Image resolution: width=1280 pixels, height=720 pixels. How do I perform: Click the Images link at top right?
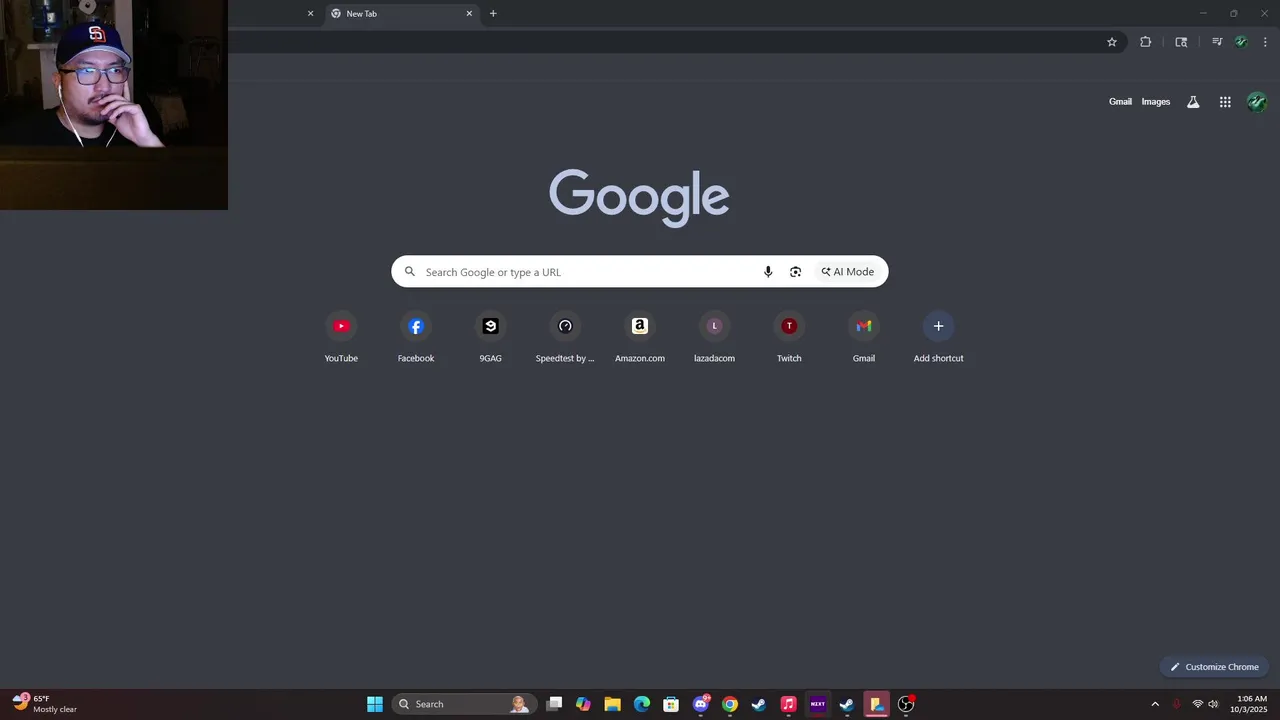click(1156, 102)
